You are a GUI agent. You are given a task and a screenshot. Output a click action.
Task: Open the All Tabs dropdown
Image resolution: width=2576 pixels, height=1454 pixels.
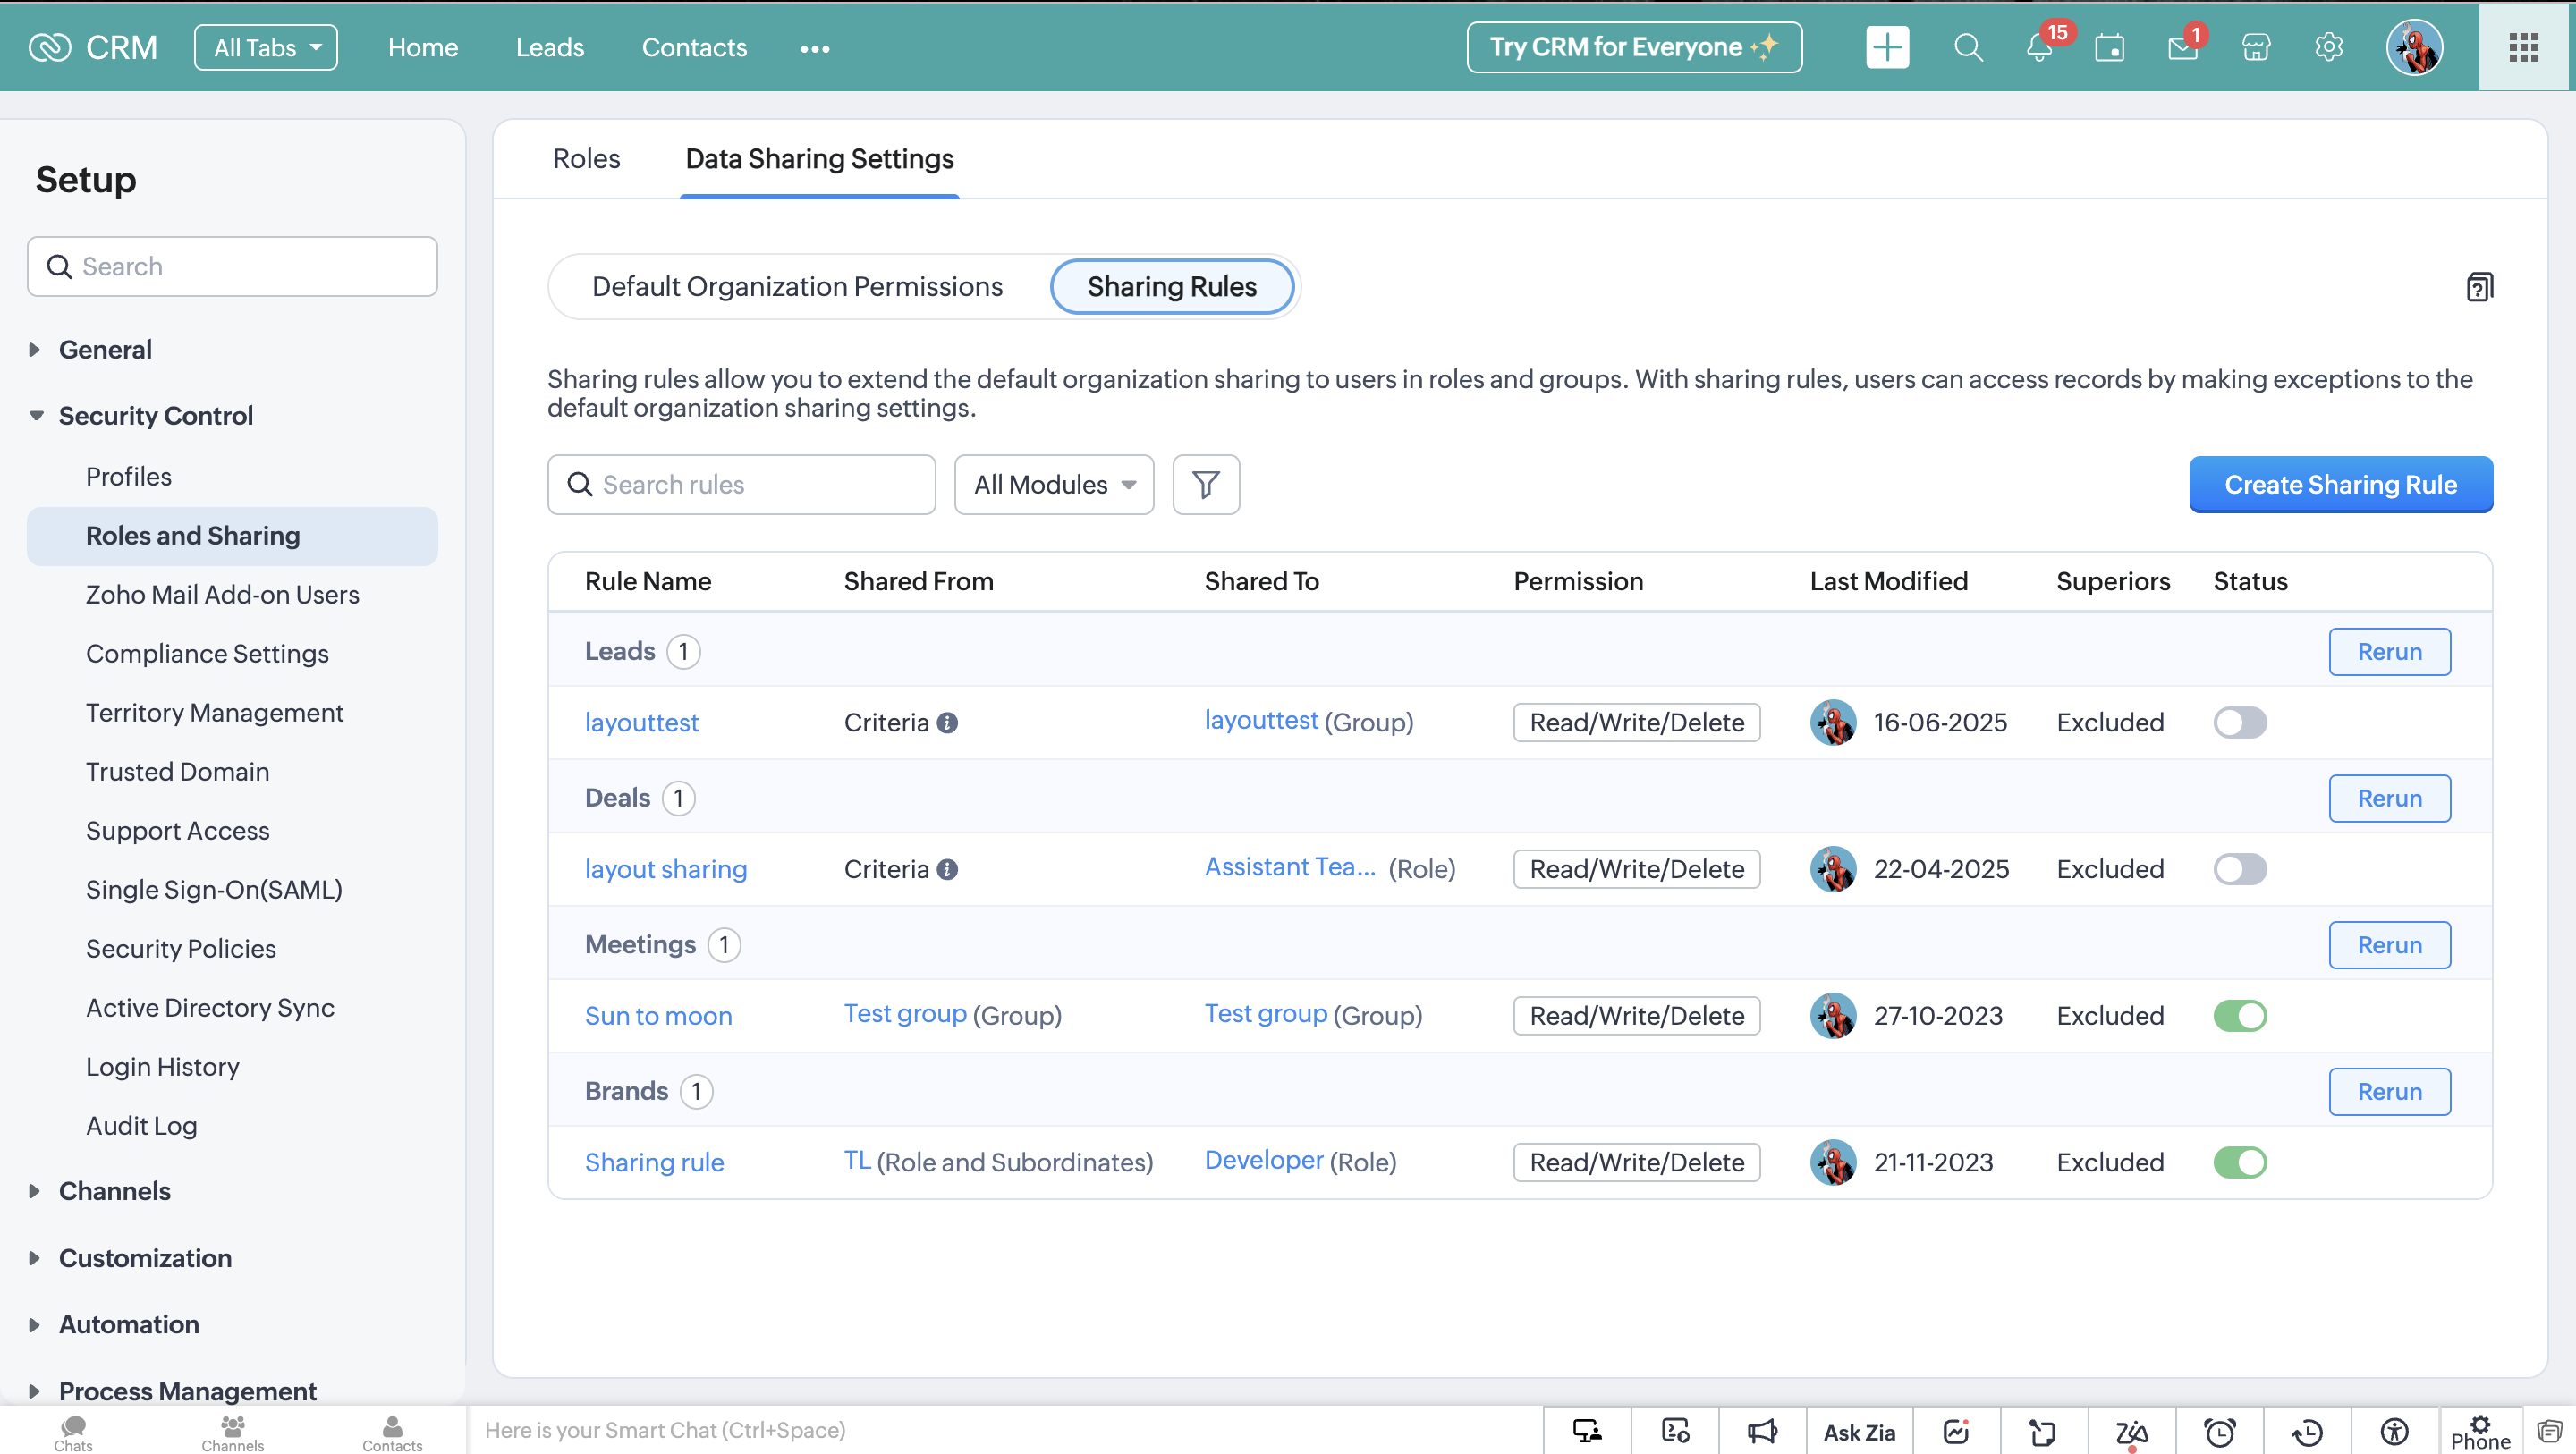pos(266,48)
